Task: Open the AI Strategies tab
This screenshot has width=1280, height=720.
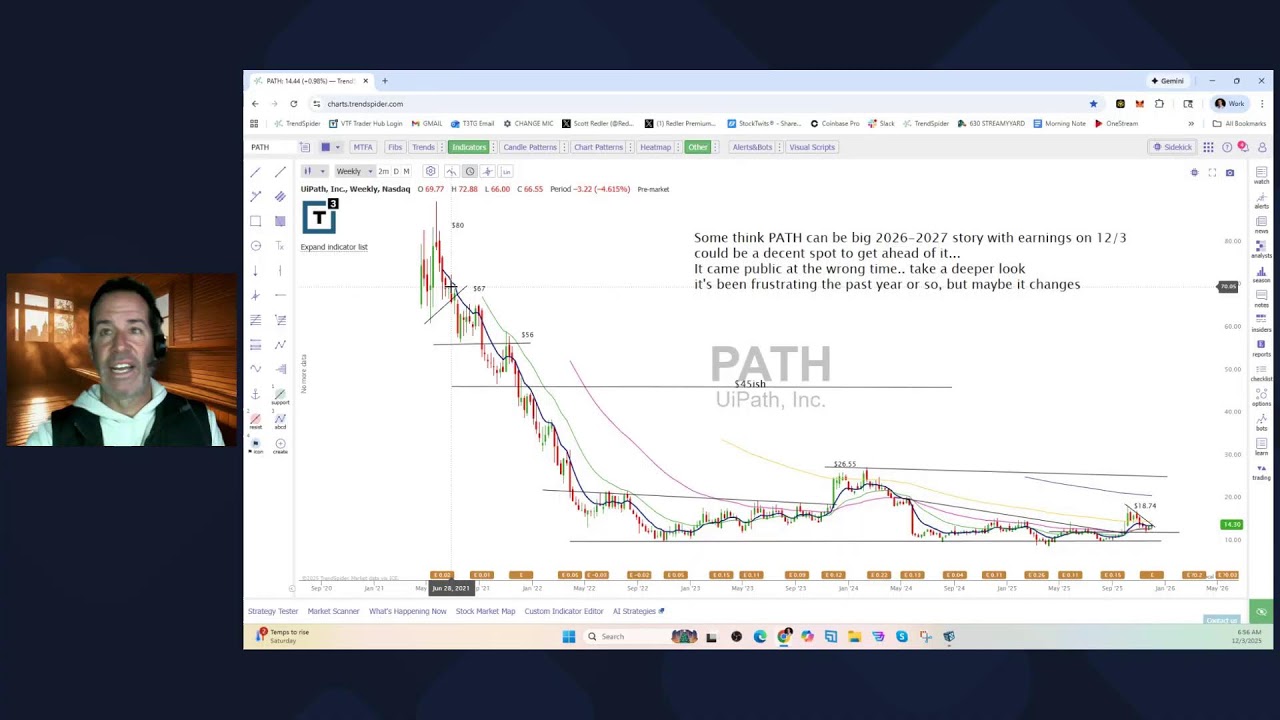Action: (638, 611)
